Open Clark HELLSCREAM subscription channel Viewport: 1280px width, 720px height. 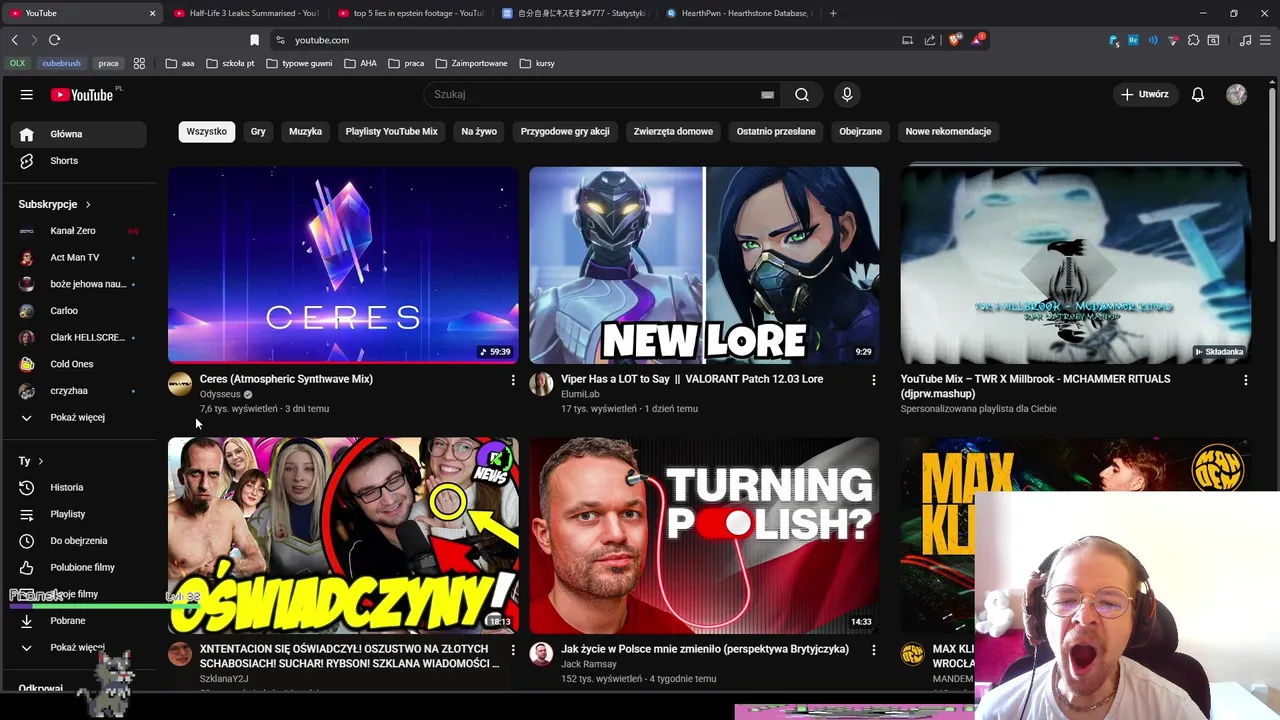(78, 338)
